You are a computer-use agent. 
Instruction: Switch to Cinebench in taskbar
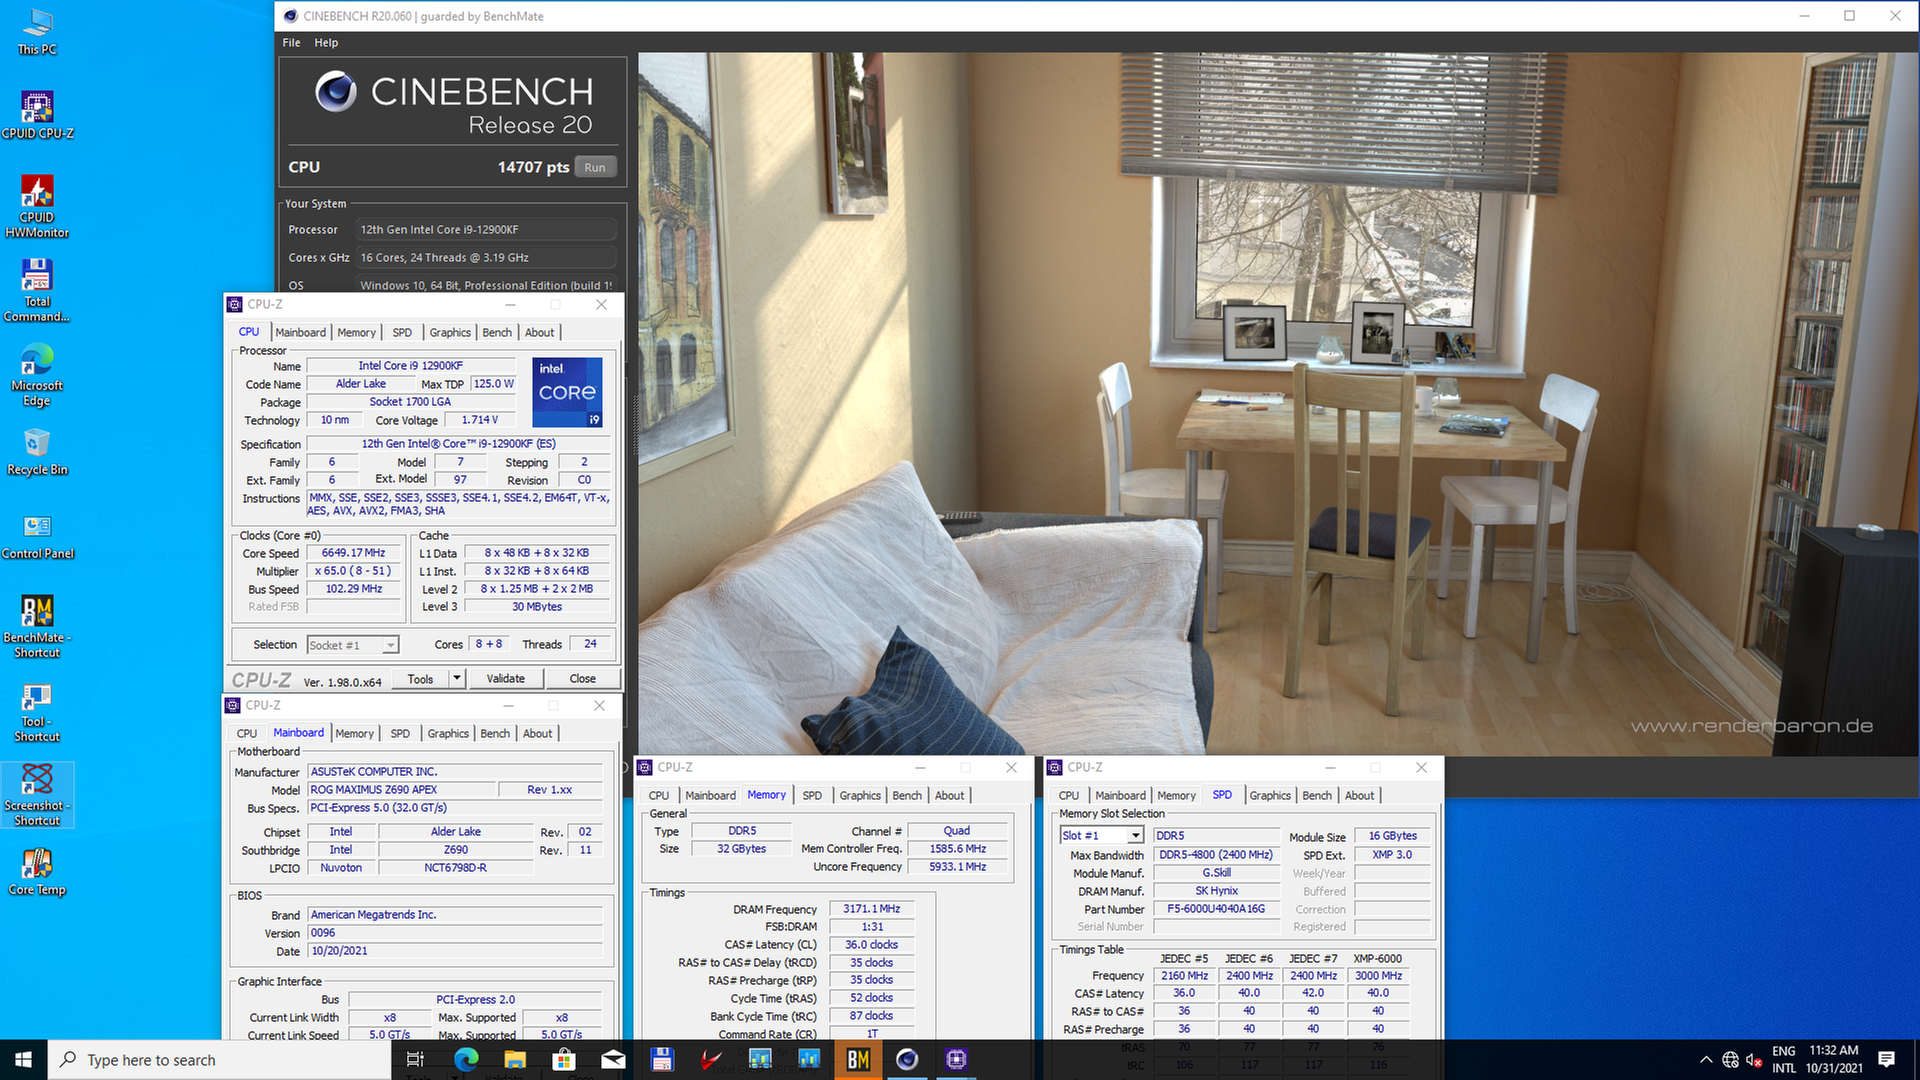pyautogui.click(x=907, y=1059)
